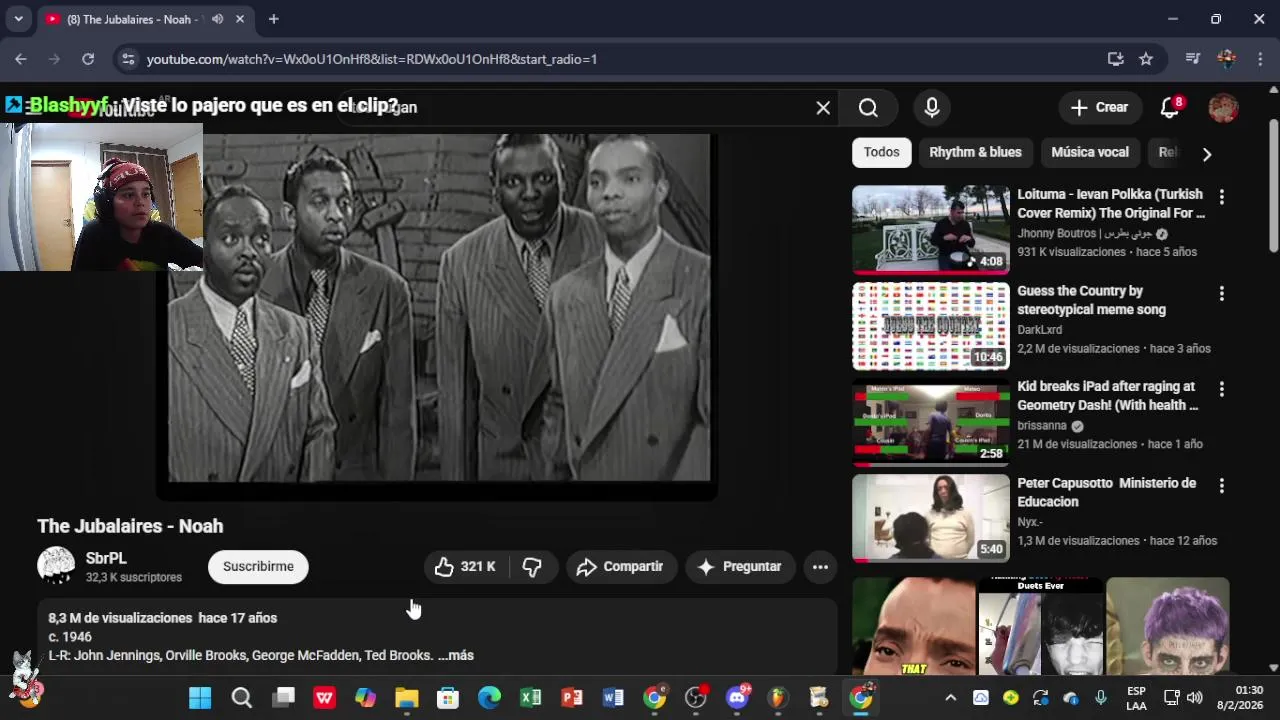This screenshot has width=1280, height=720.
Task: Open Peter Capusotto Ministerio de Educacion title
Action: [1106, 492]
